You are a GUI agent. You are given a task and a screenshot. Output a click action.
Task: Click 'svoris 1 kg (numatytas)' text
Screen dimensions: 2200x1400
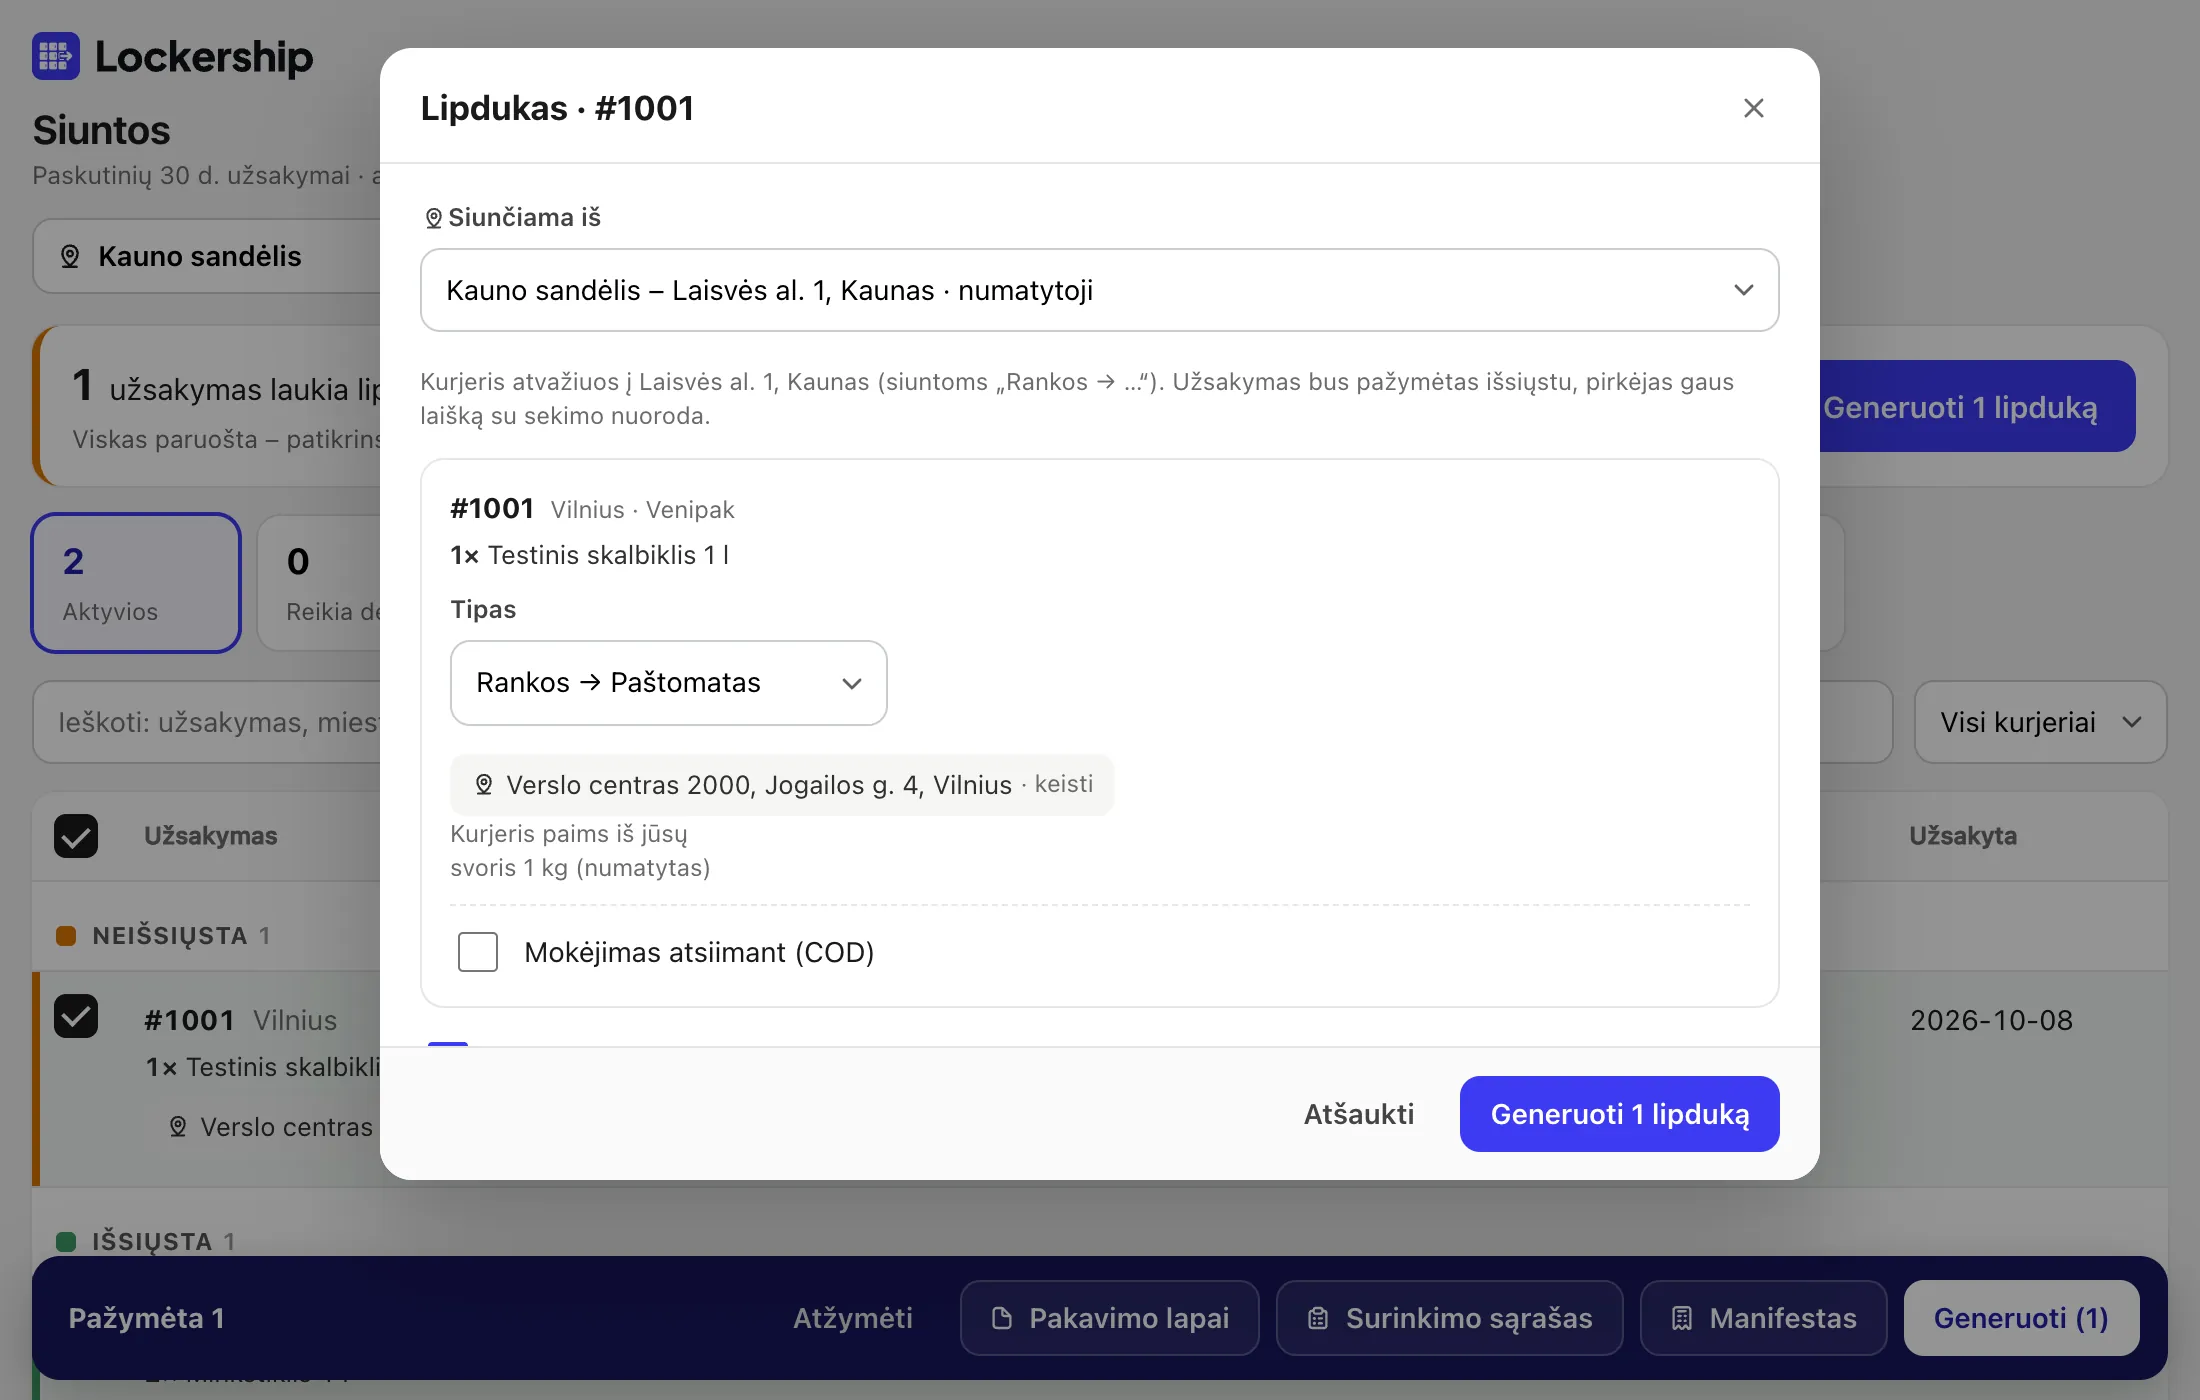[580, 868]
